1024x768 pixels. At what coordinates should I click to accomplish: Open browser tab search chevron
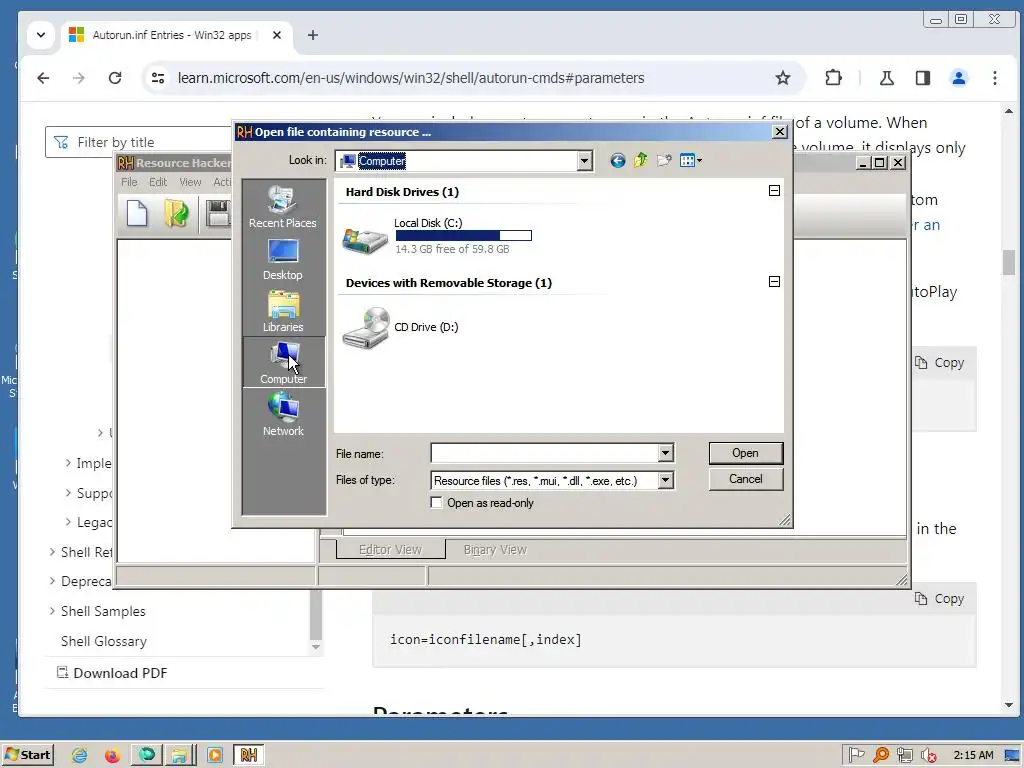tap(40, 35)
